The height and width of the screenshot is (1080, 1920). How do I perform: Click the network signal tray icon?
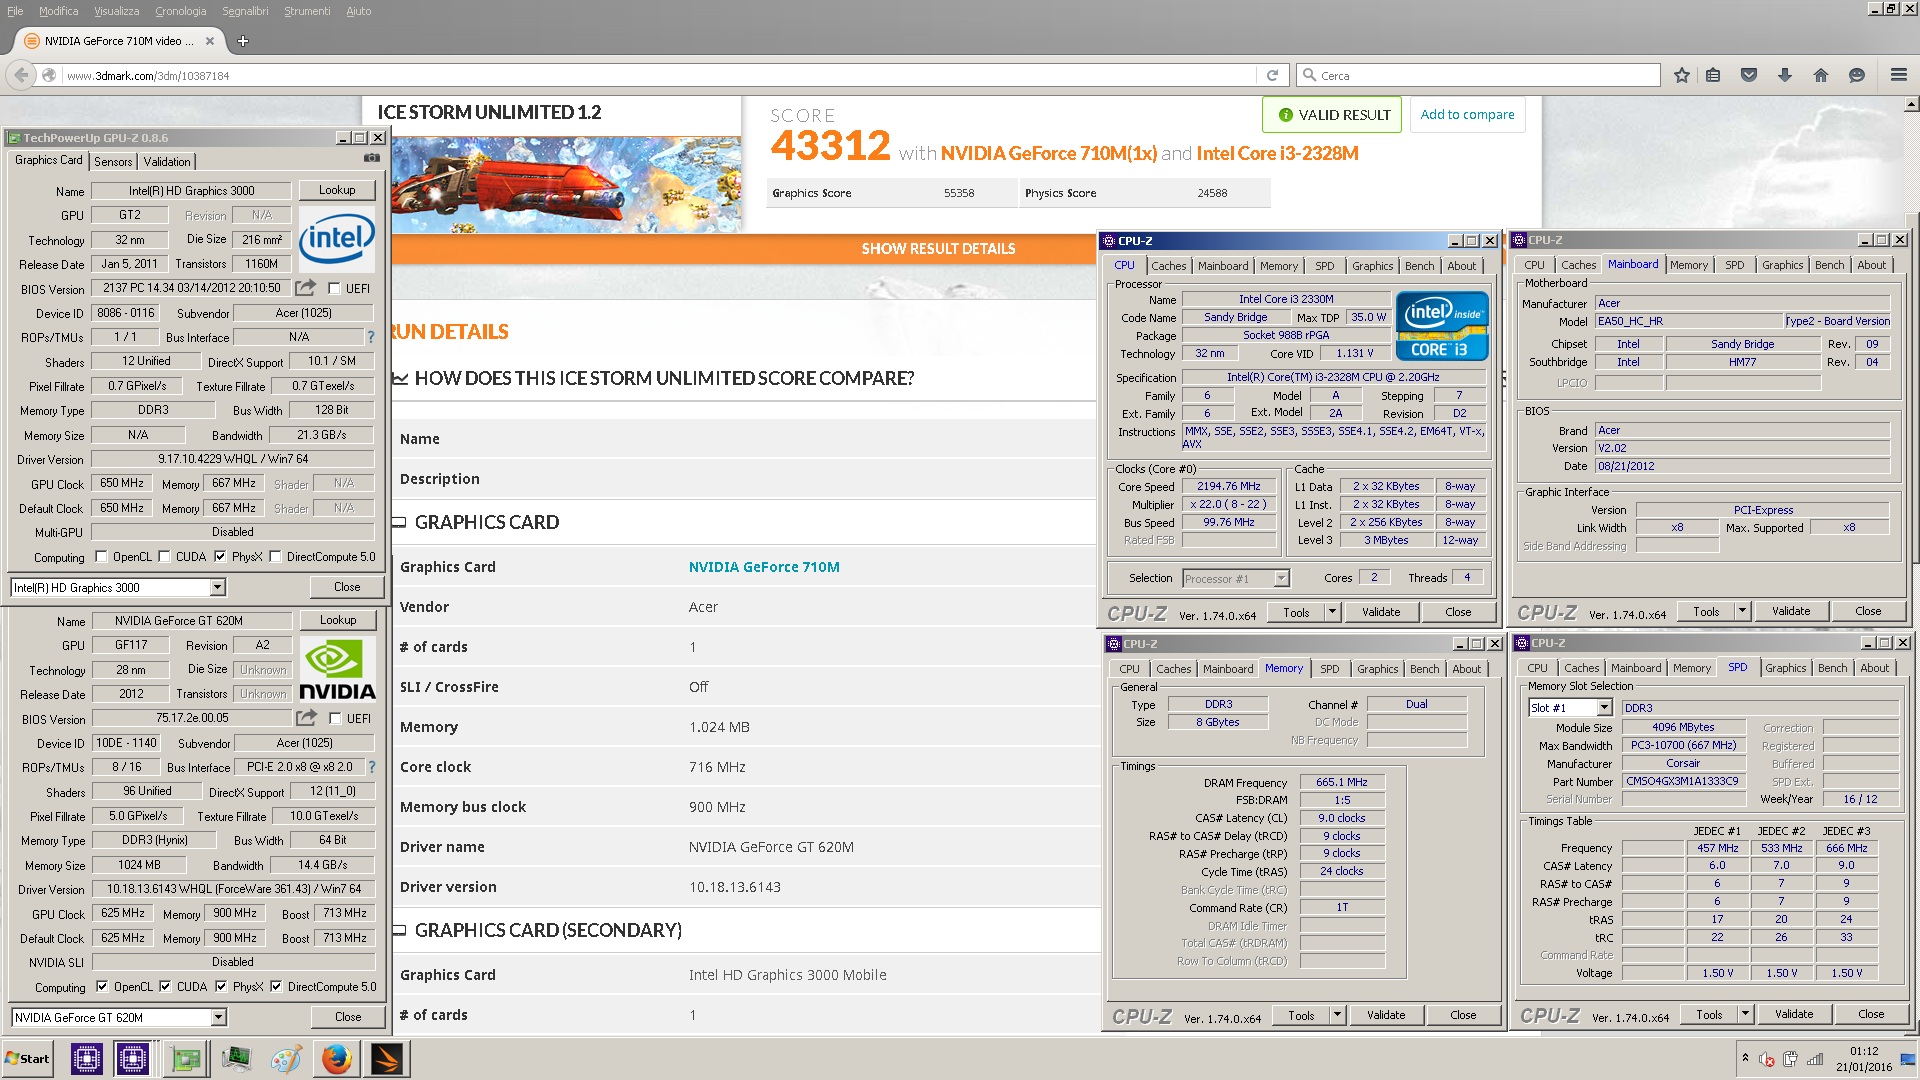pos(1815,1060)
